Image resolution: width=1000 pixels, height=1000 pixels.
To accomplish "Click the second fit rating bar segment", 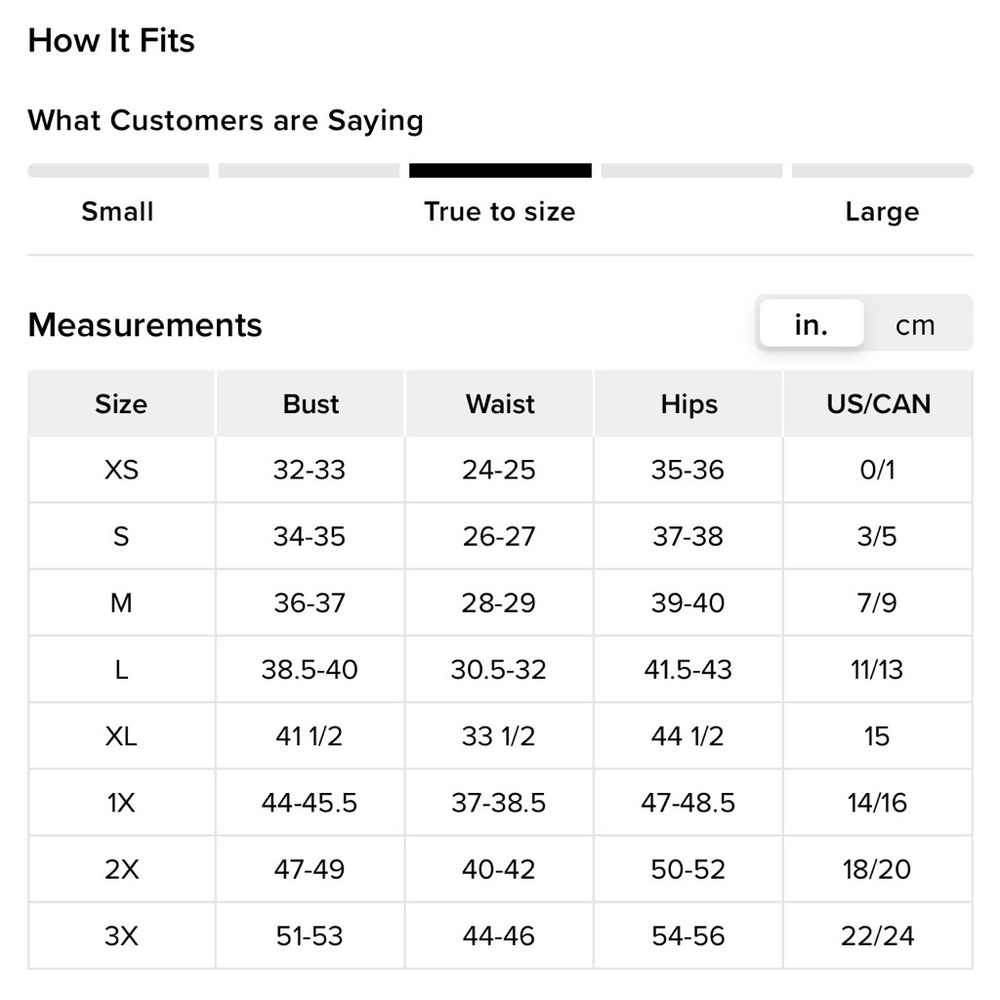I will pyautogui.click(x=309, y=171).
